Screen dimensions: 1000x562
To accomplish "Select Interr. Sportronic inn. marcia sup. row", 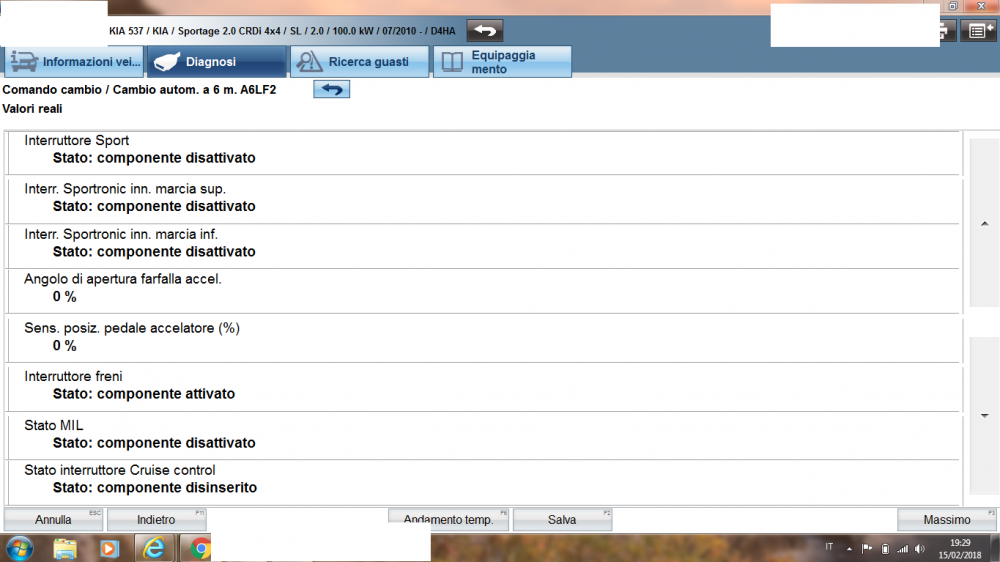I will pyautogui.click(x=483, y=200).
